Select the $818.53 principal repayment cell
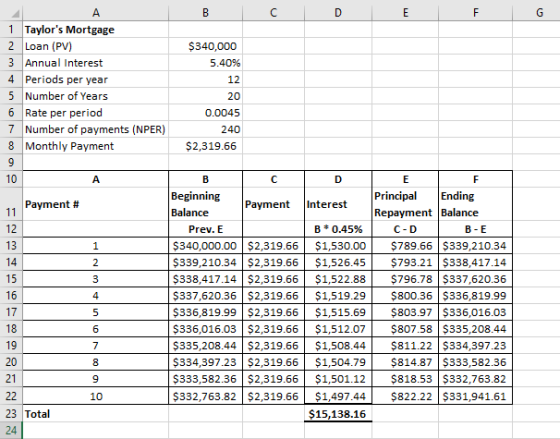The image size is (560, 439). tap(405, 379)
